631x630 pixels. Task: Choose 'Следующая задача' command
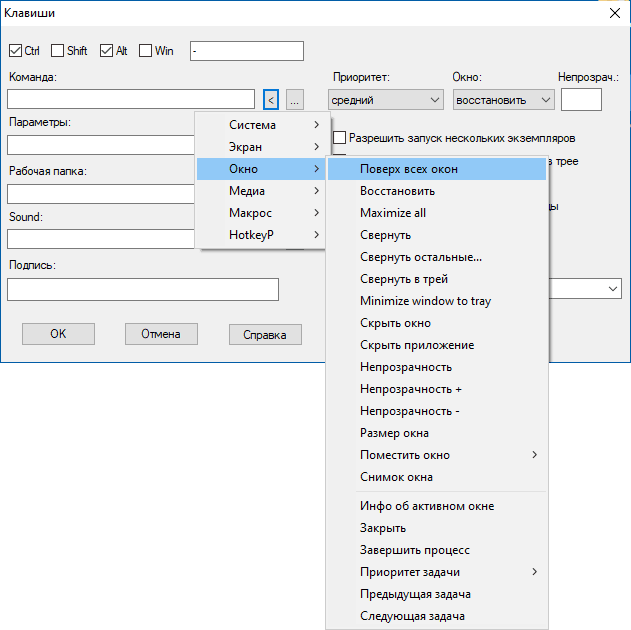click(437, 616)
